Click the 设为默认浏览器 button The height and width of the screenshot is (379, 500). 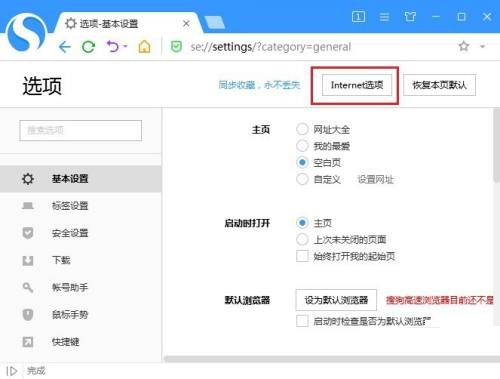click(336, 300)
